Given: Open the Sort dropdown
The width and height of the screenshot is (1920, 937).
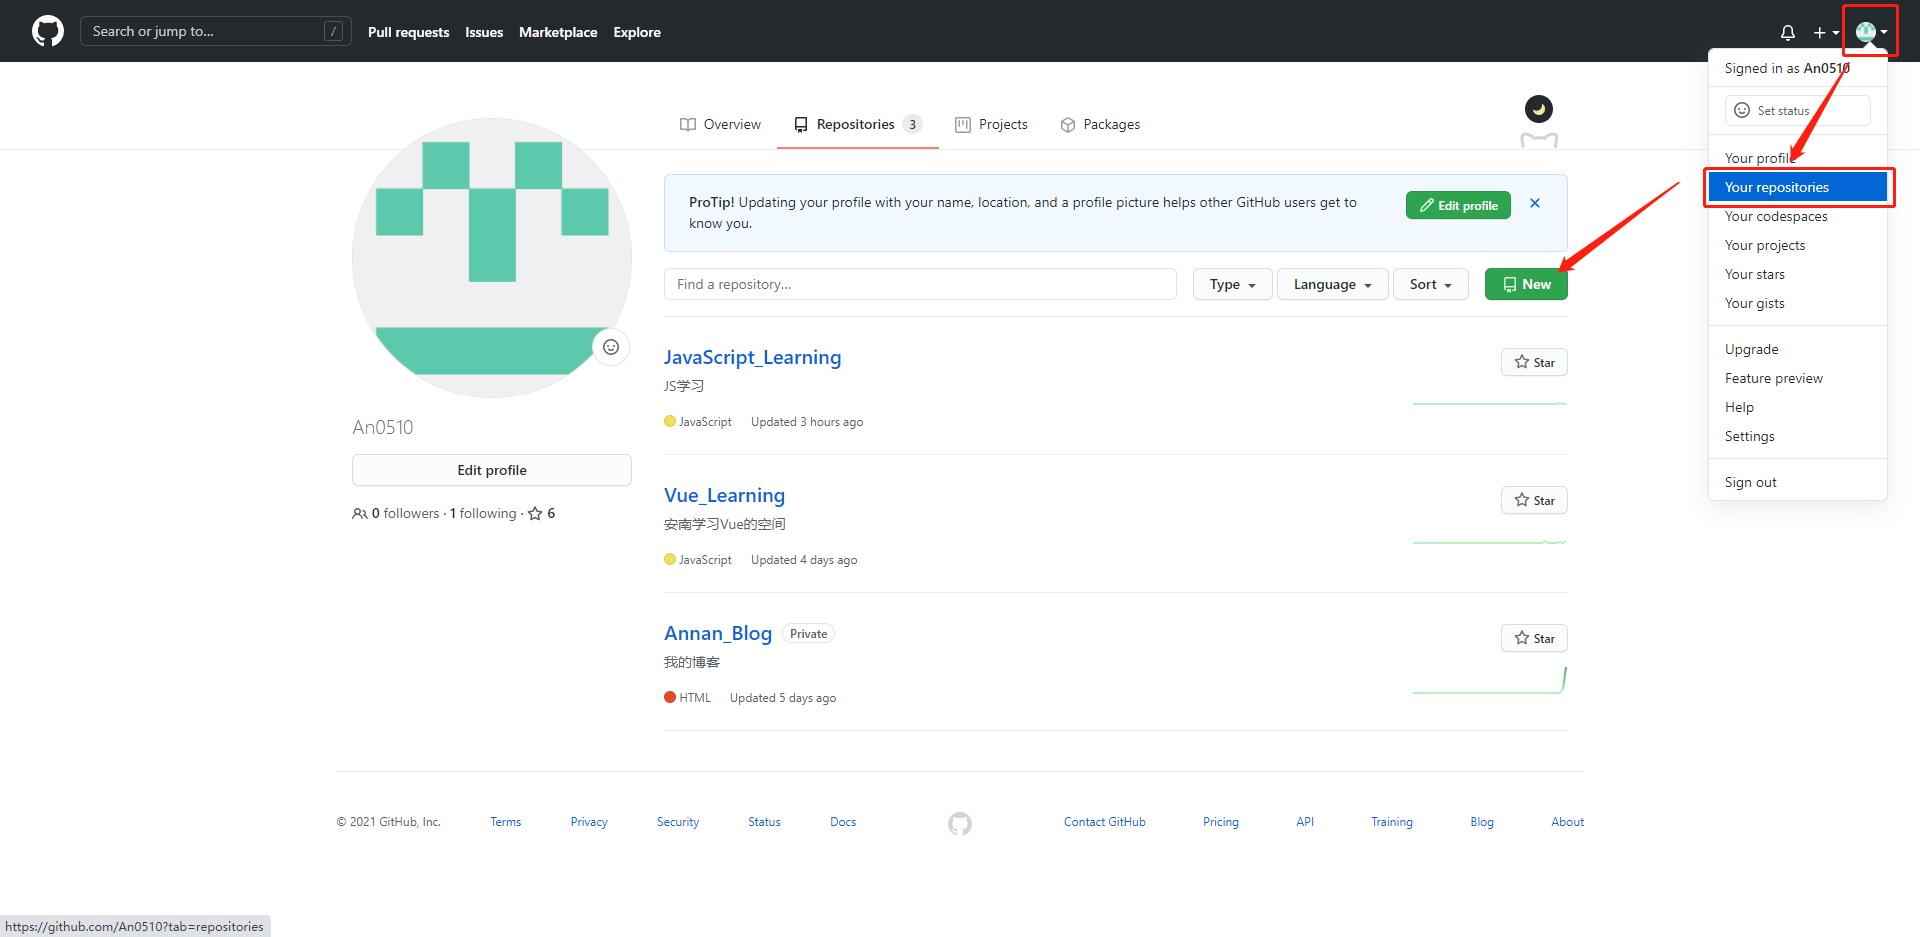Looking at the screenshot, I should (1430, 284).
